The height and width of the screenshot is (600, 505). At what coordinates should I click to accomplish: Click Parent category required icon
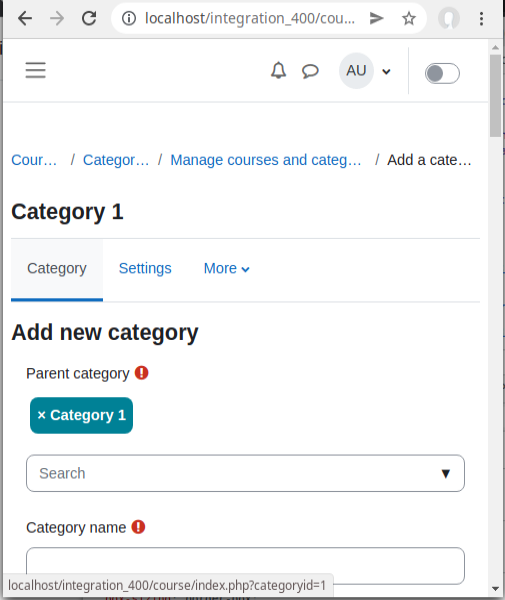pos(142,373)
